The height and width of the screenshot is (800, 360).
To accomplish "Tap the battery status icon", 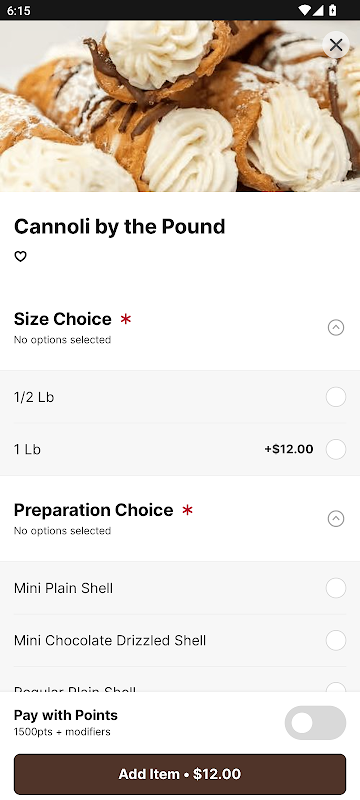I will tap(332, 10).
